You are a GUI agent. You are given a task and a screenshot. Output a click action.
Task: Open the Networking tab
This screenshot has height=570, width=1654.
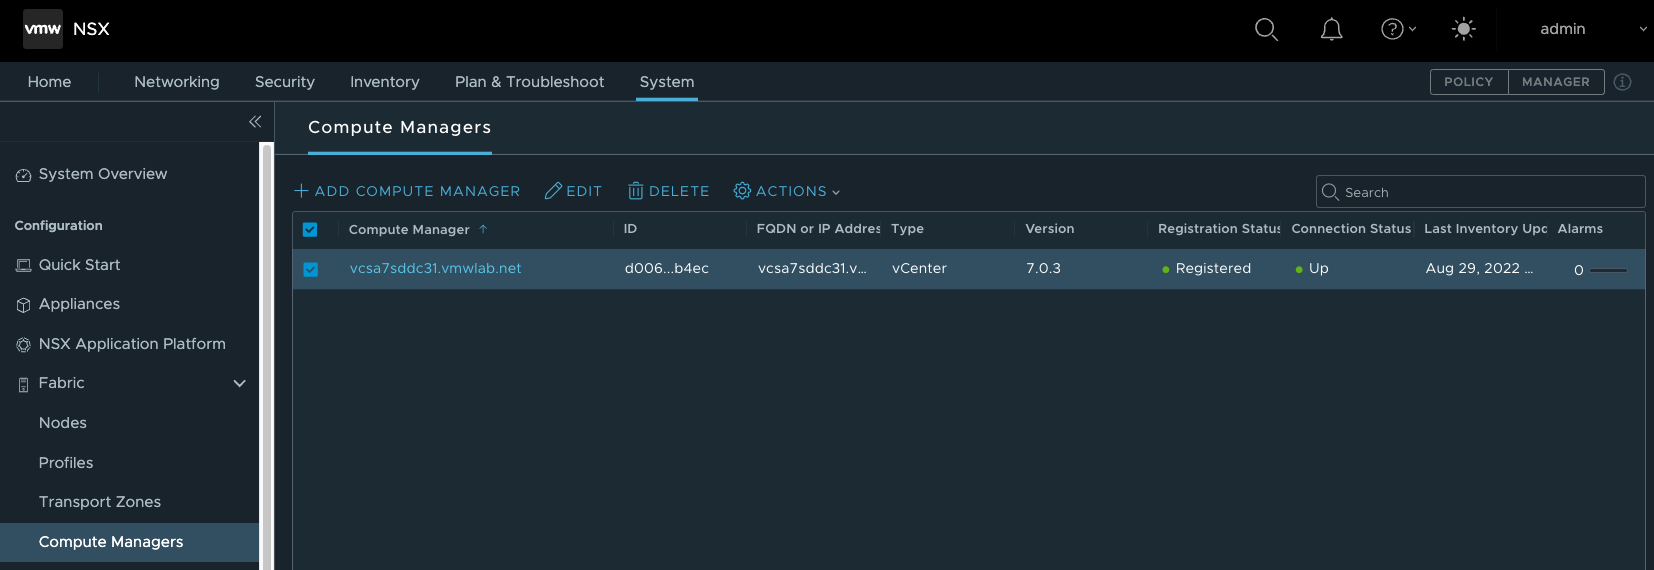coord(177,82)
